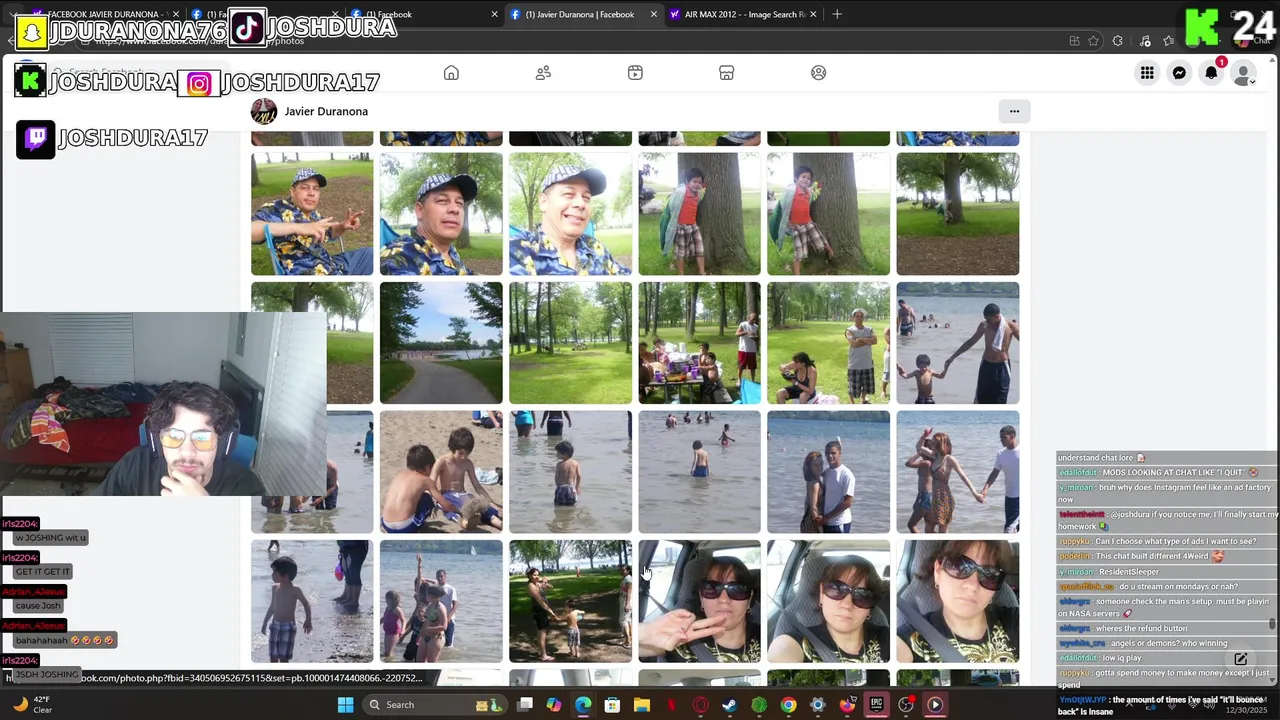Click chat message "wheres the refund button"

(1141, 628)
